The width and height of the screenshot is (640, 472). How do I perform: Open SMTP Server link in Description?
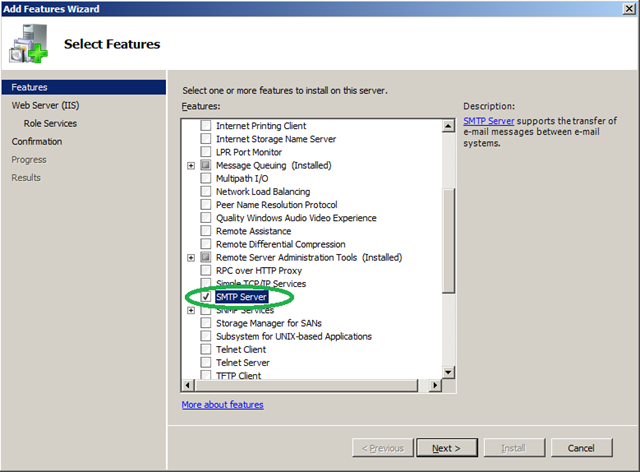(x=489, y=121)
